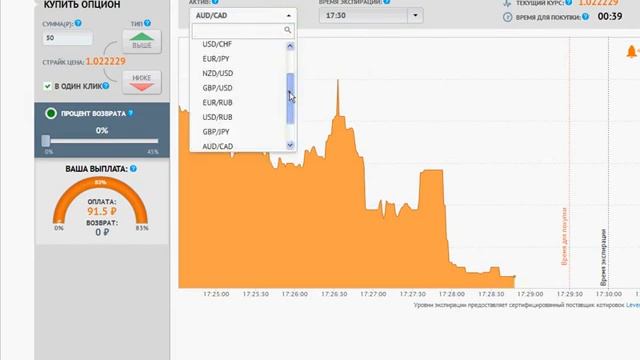Select USD/CHF from asset list
Screen dimensions: 640x360
click(x=217, y=44)
